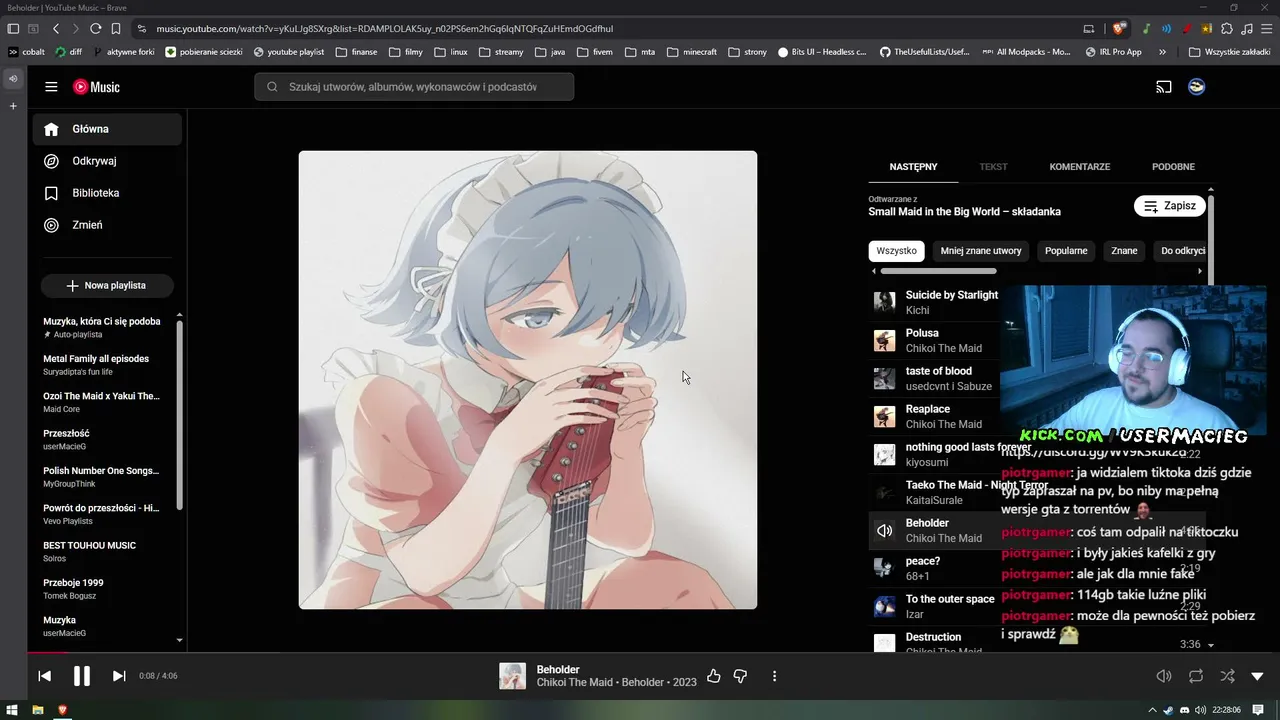Reload the page in Brave
1280x720 pixels.
coord(95,29)
